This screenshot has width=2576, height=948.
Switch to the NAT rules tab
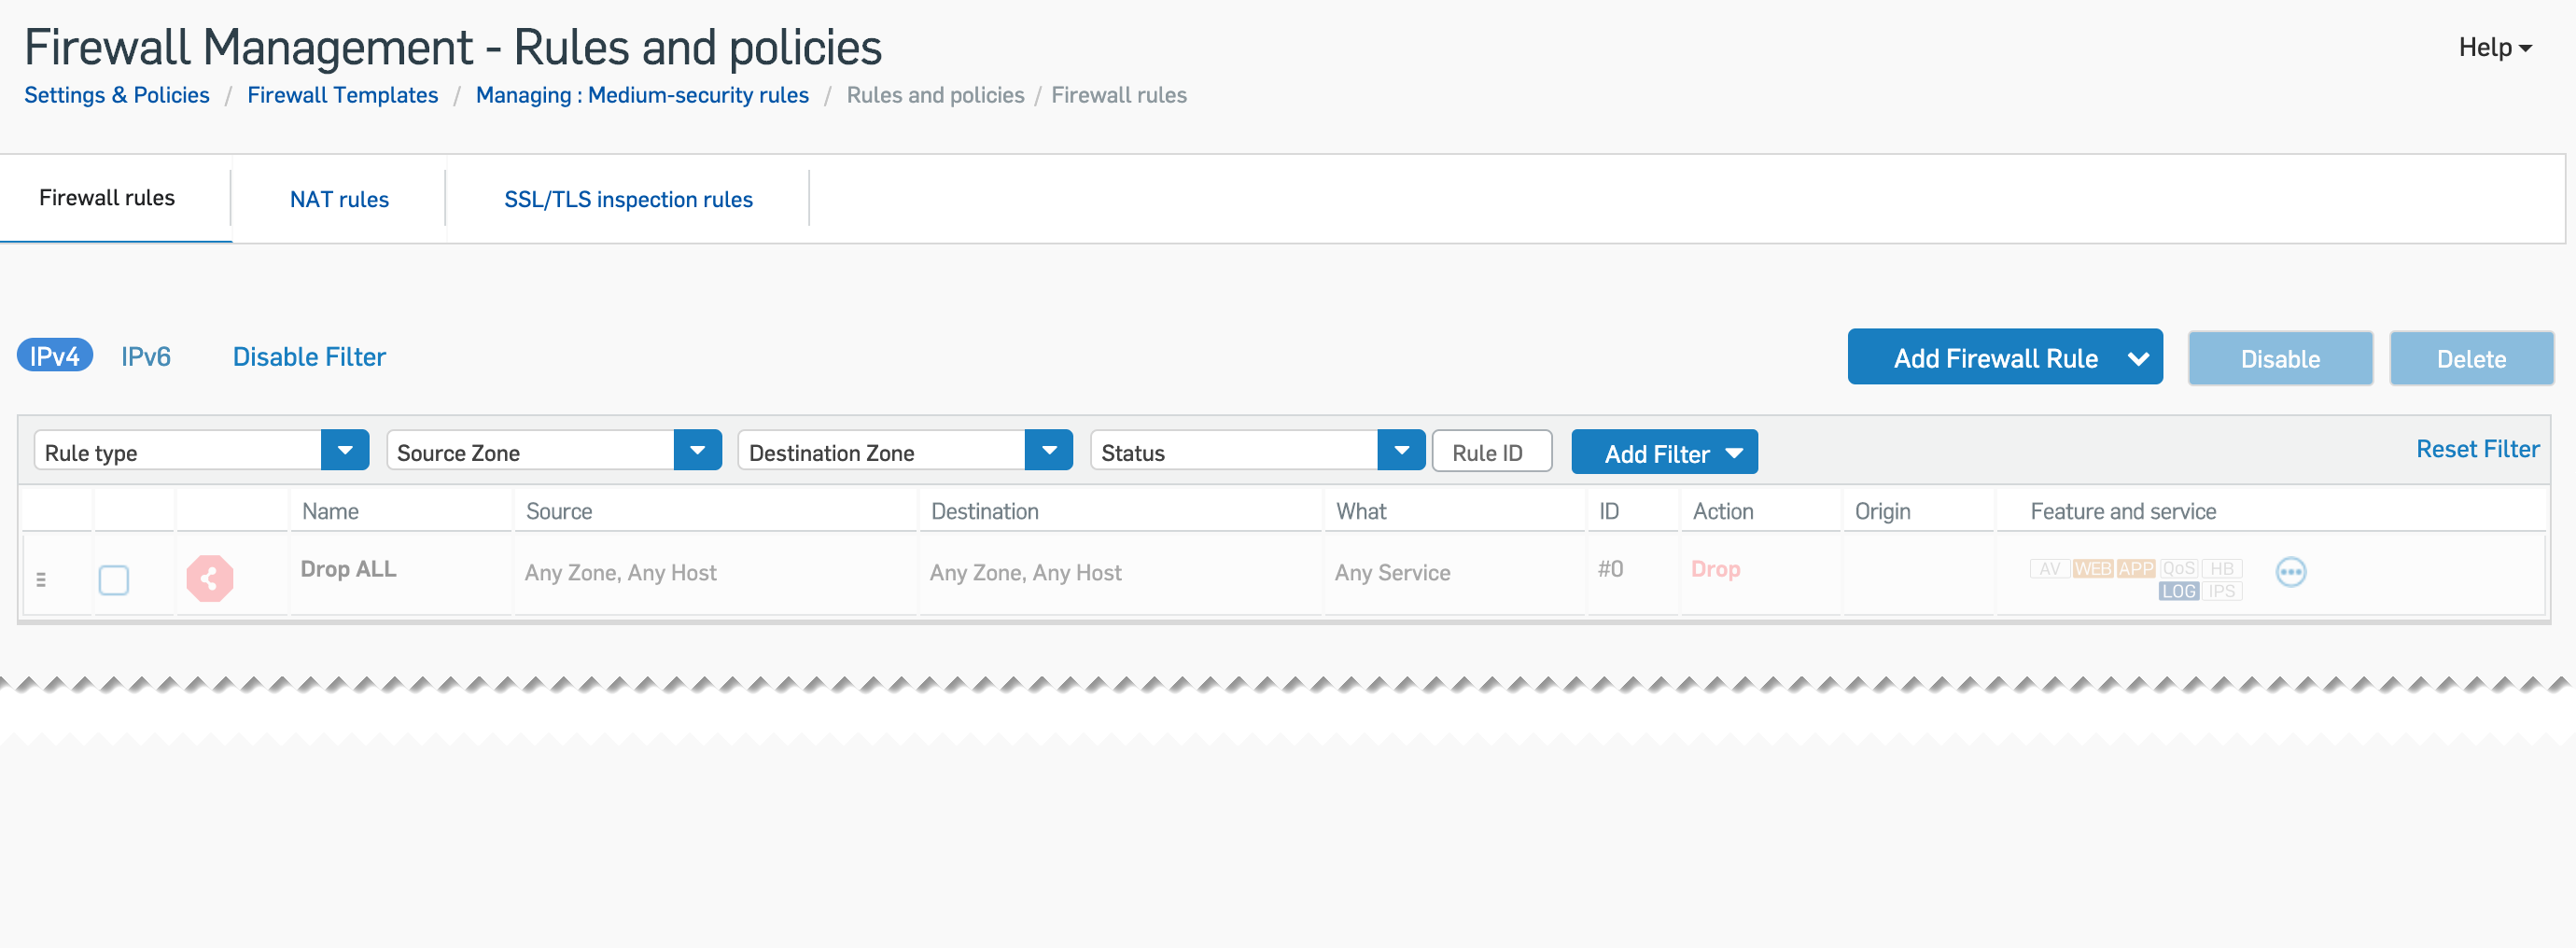(x=339, y=198)
